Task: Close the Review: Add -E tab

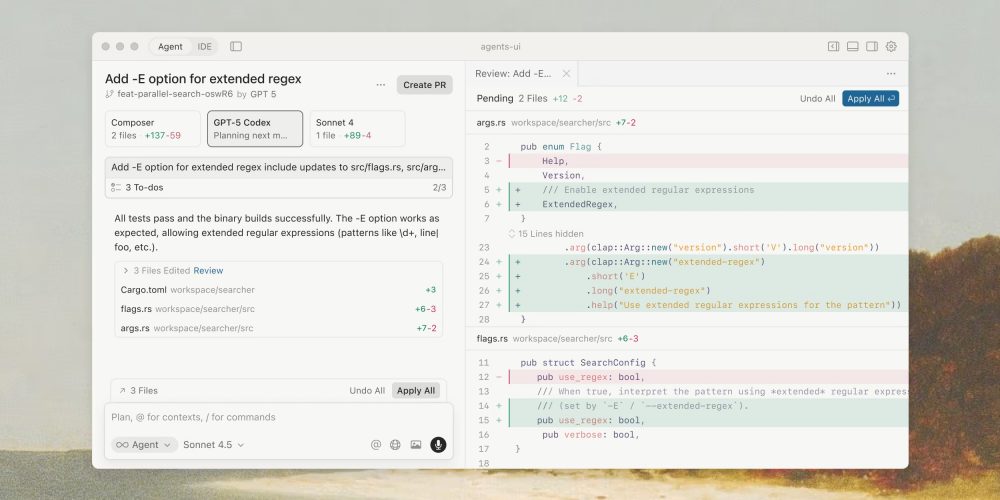Action: coord(566,73)
